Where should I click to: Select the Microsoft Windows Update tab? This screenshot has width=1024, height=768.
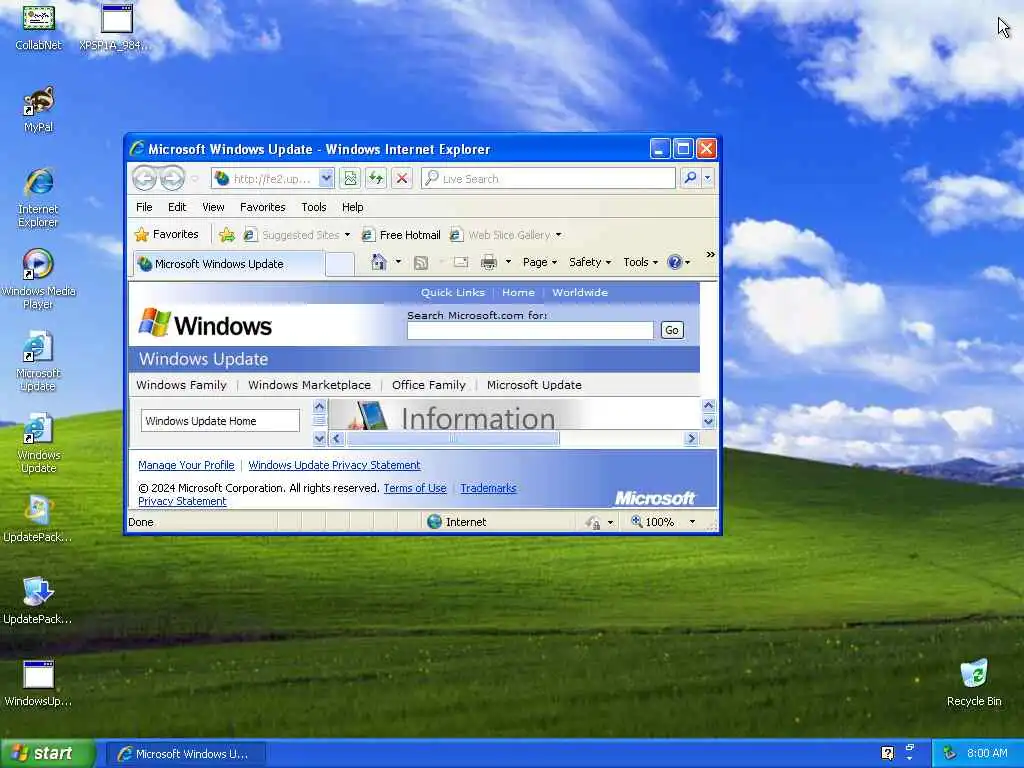click(x=229, y=264)
